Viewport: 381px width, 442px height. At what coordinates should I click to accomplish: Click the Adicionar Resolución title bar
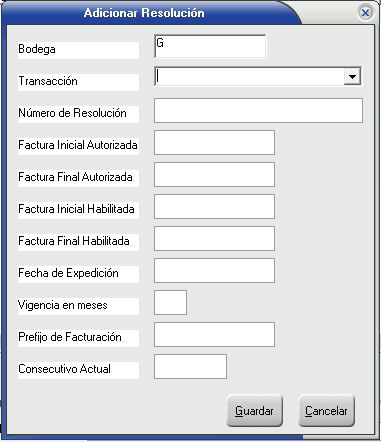click(x=144, y=13)
